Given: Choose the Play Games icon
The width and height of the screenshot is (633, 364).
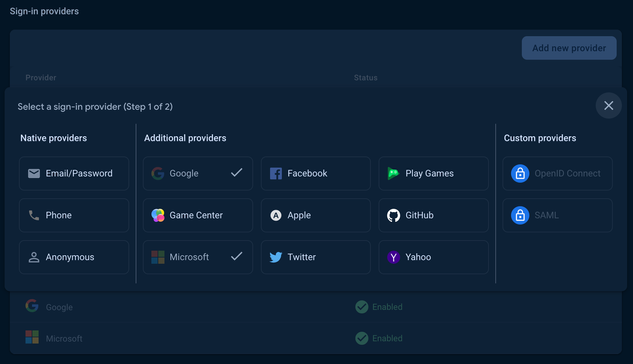Looking at the screenshot, I should coord(393,174).
